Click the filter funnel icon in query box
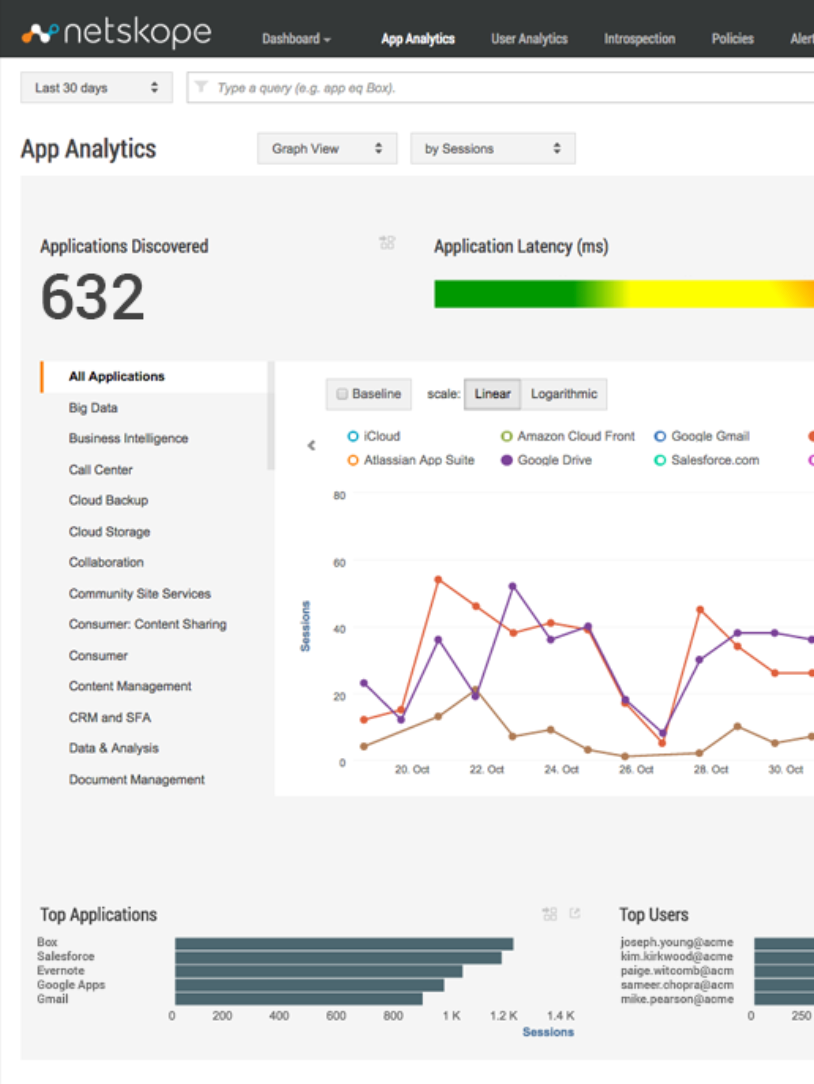 tap(201, 87)
